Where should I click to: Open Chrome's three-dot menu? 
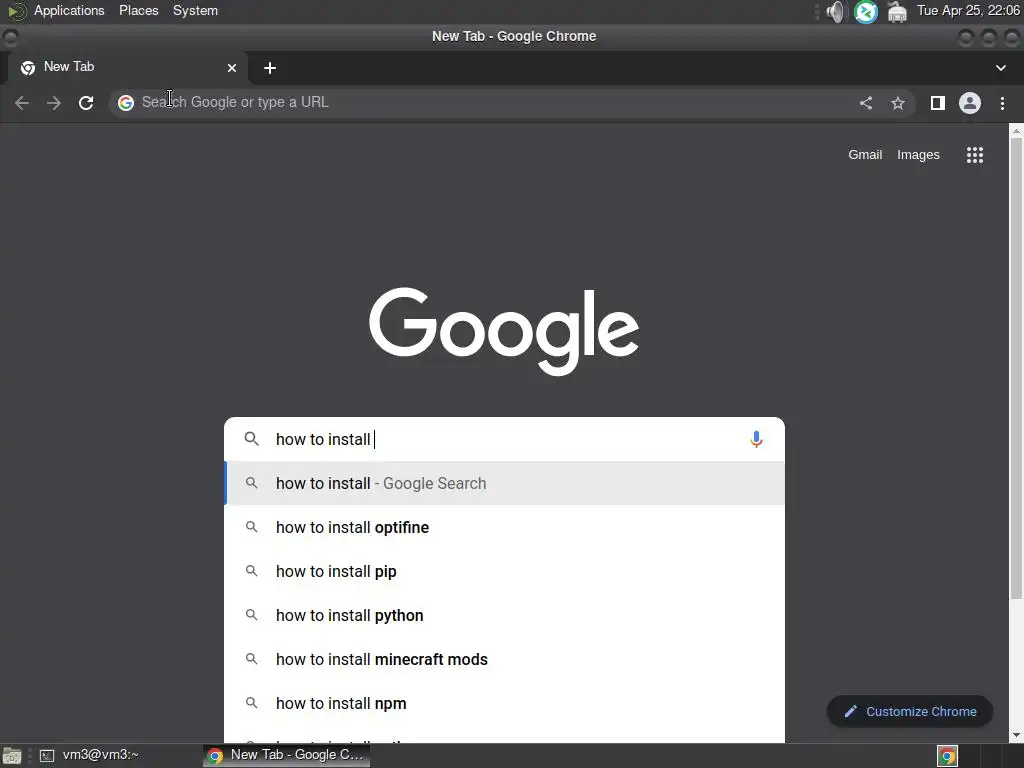[x=1002, y=103]
